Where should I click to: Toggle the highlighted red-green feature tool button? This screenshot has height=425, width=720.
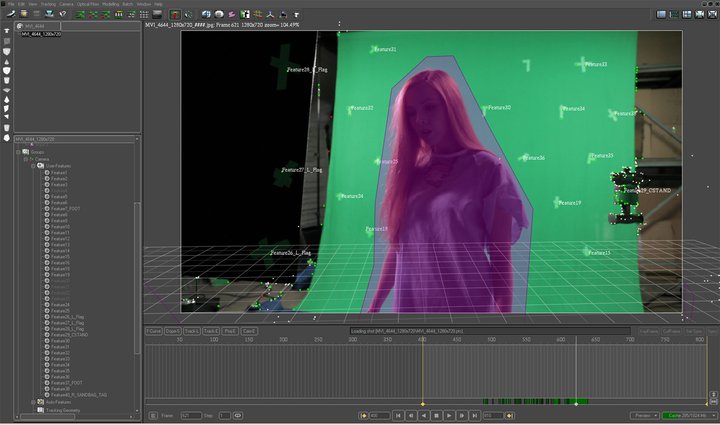point(175,15)
